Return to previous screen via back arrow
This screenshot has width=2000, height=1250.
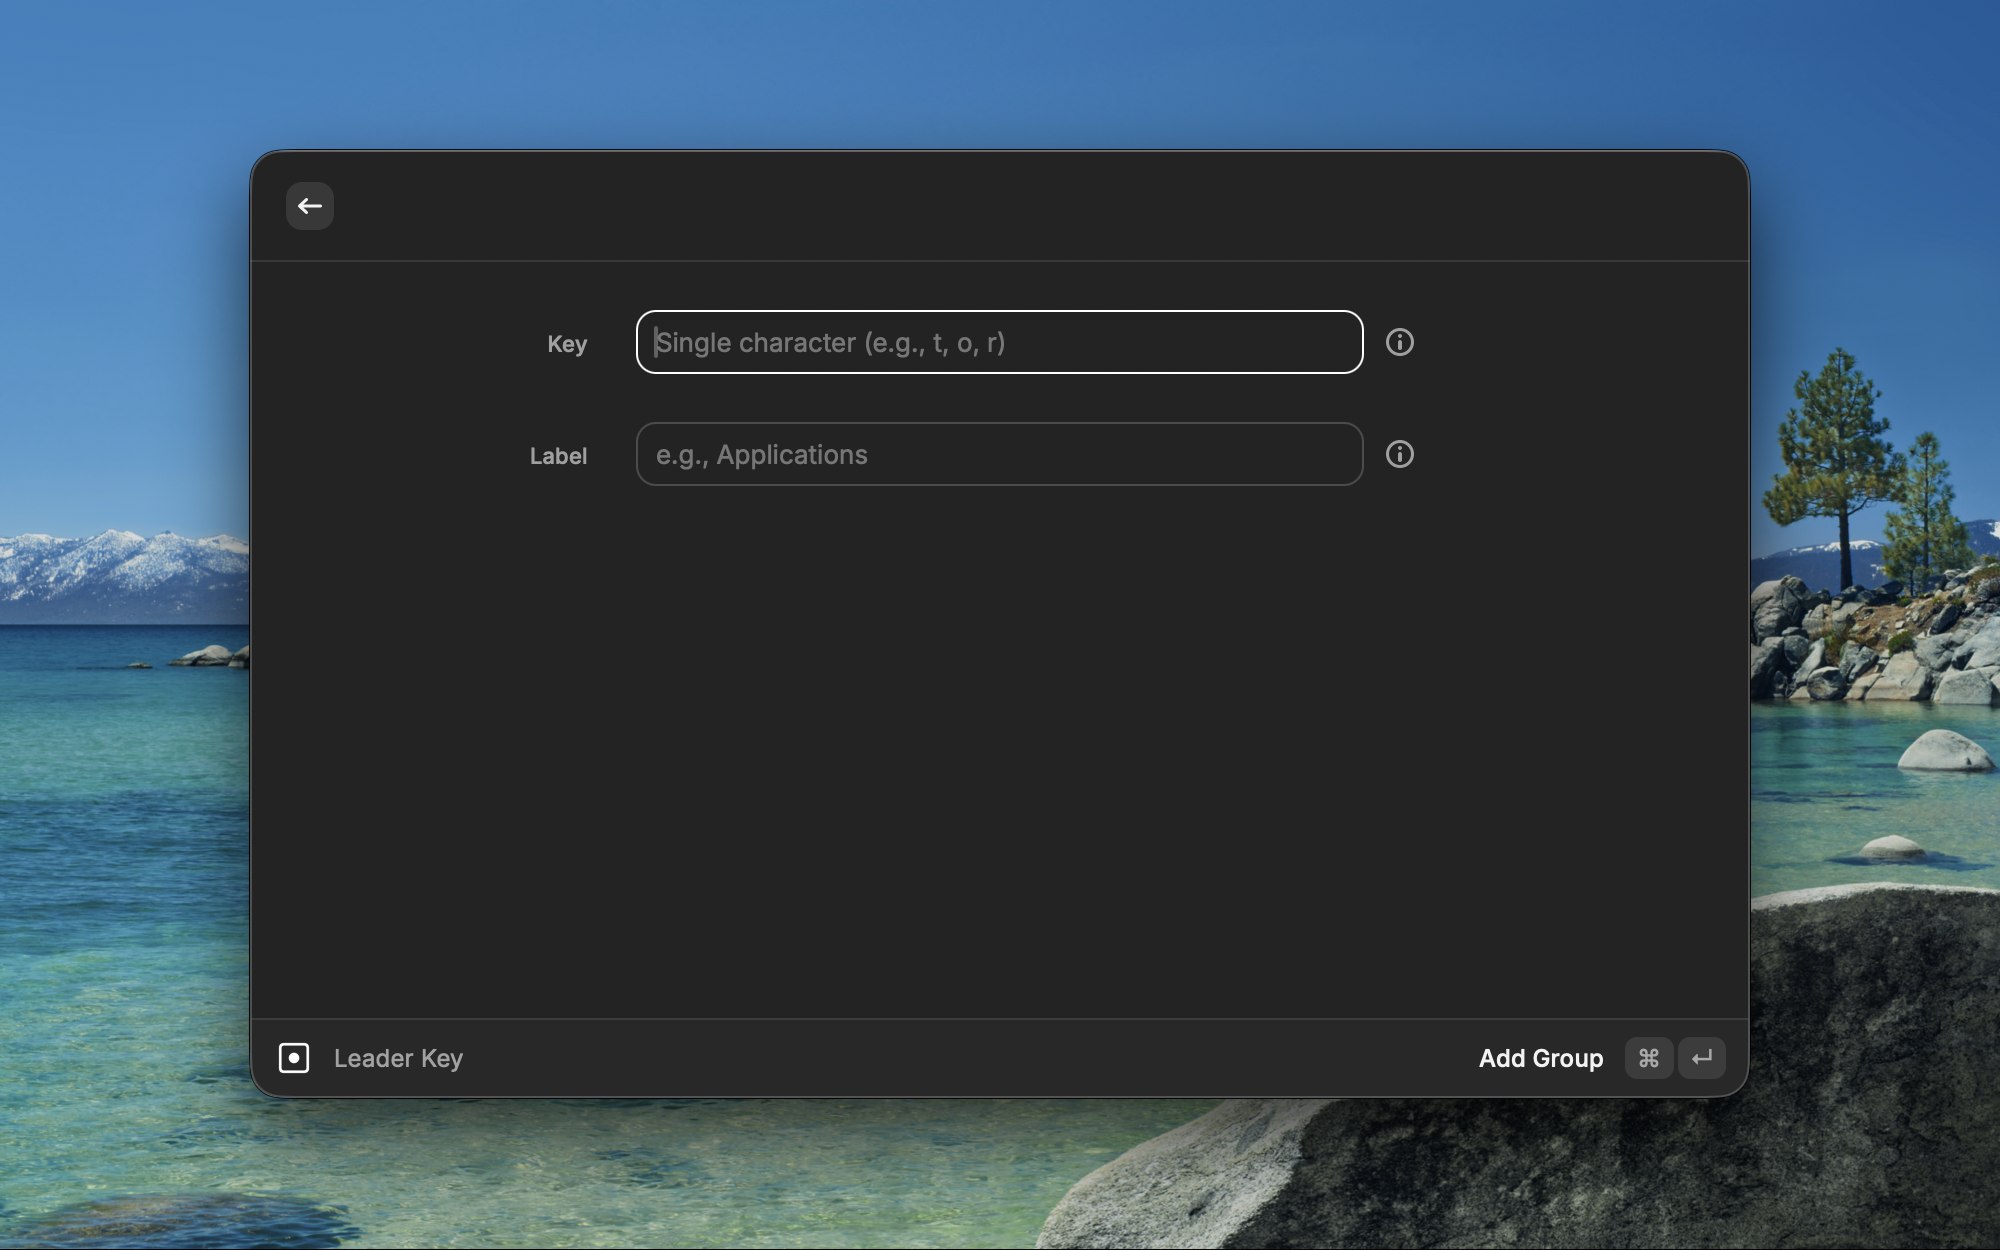click(x=310, y=206)
